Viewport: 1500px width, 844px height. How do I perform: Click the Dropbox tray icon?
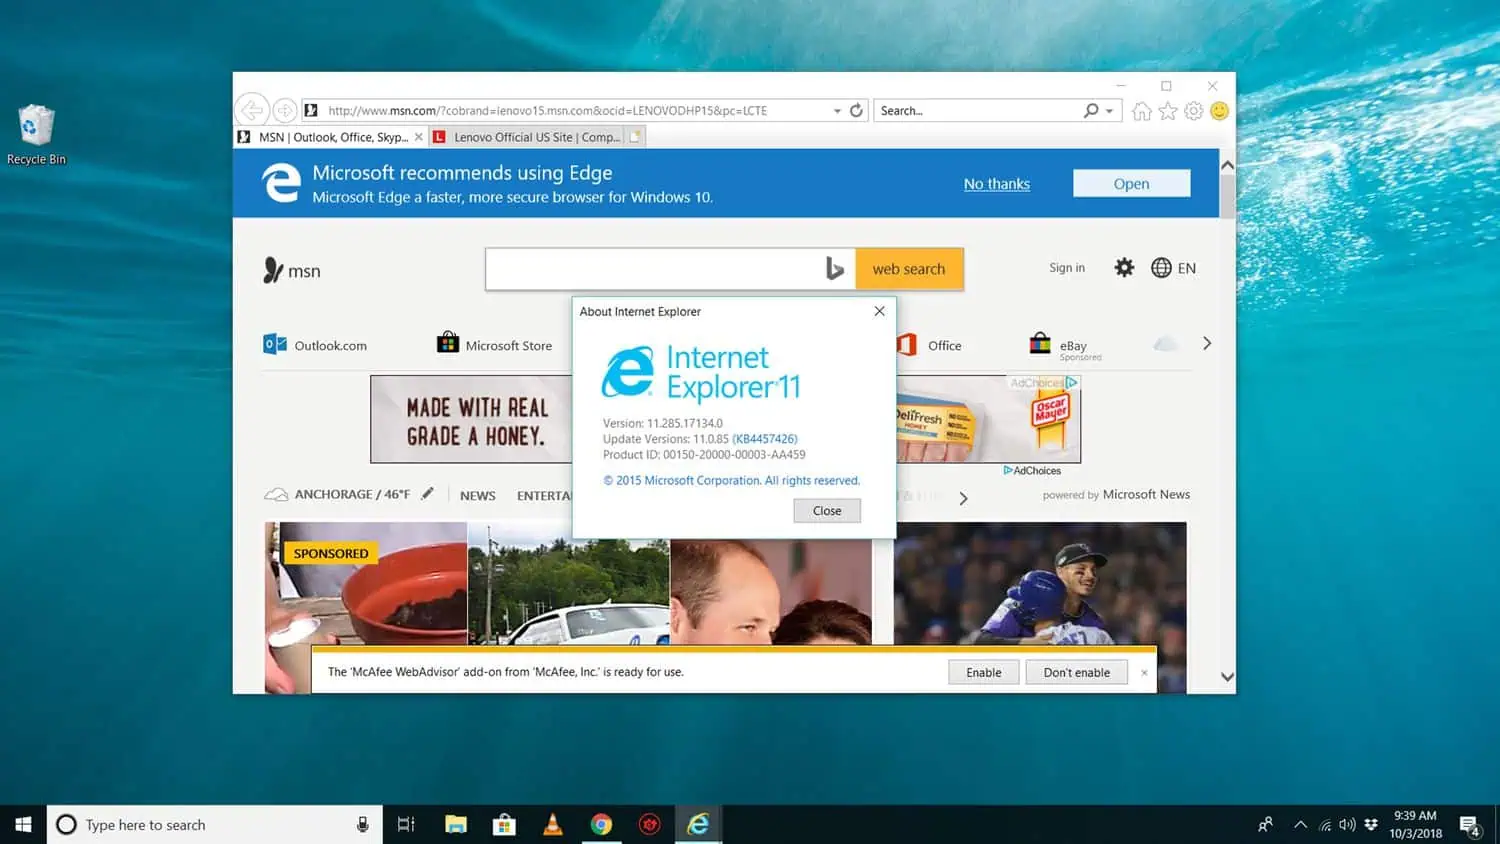[1371, 825]
